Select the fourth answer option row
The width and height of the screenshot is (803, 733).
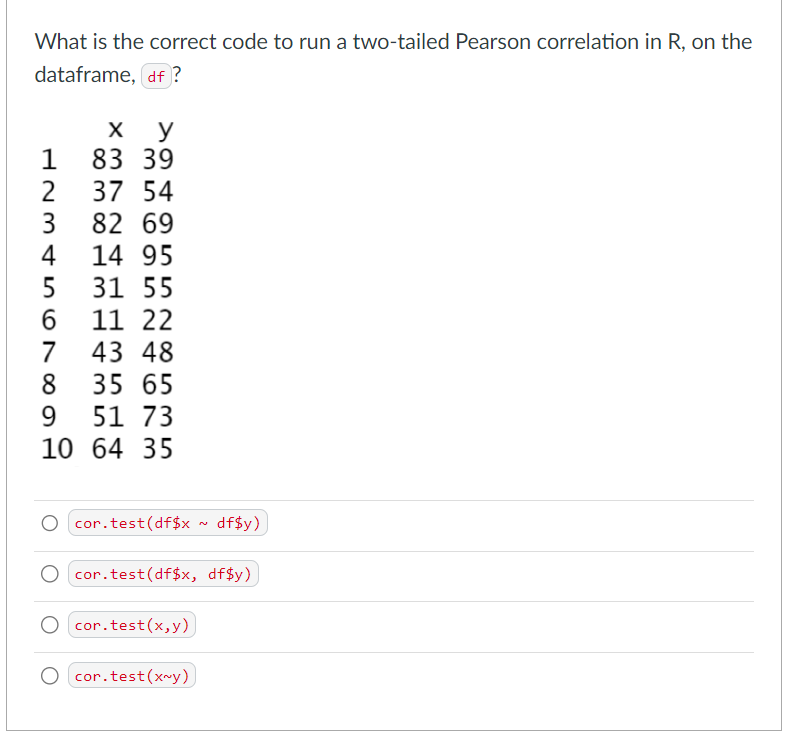pos(400,675)
